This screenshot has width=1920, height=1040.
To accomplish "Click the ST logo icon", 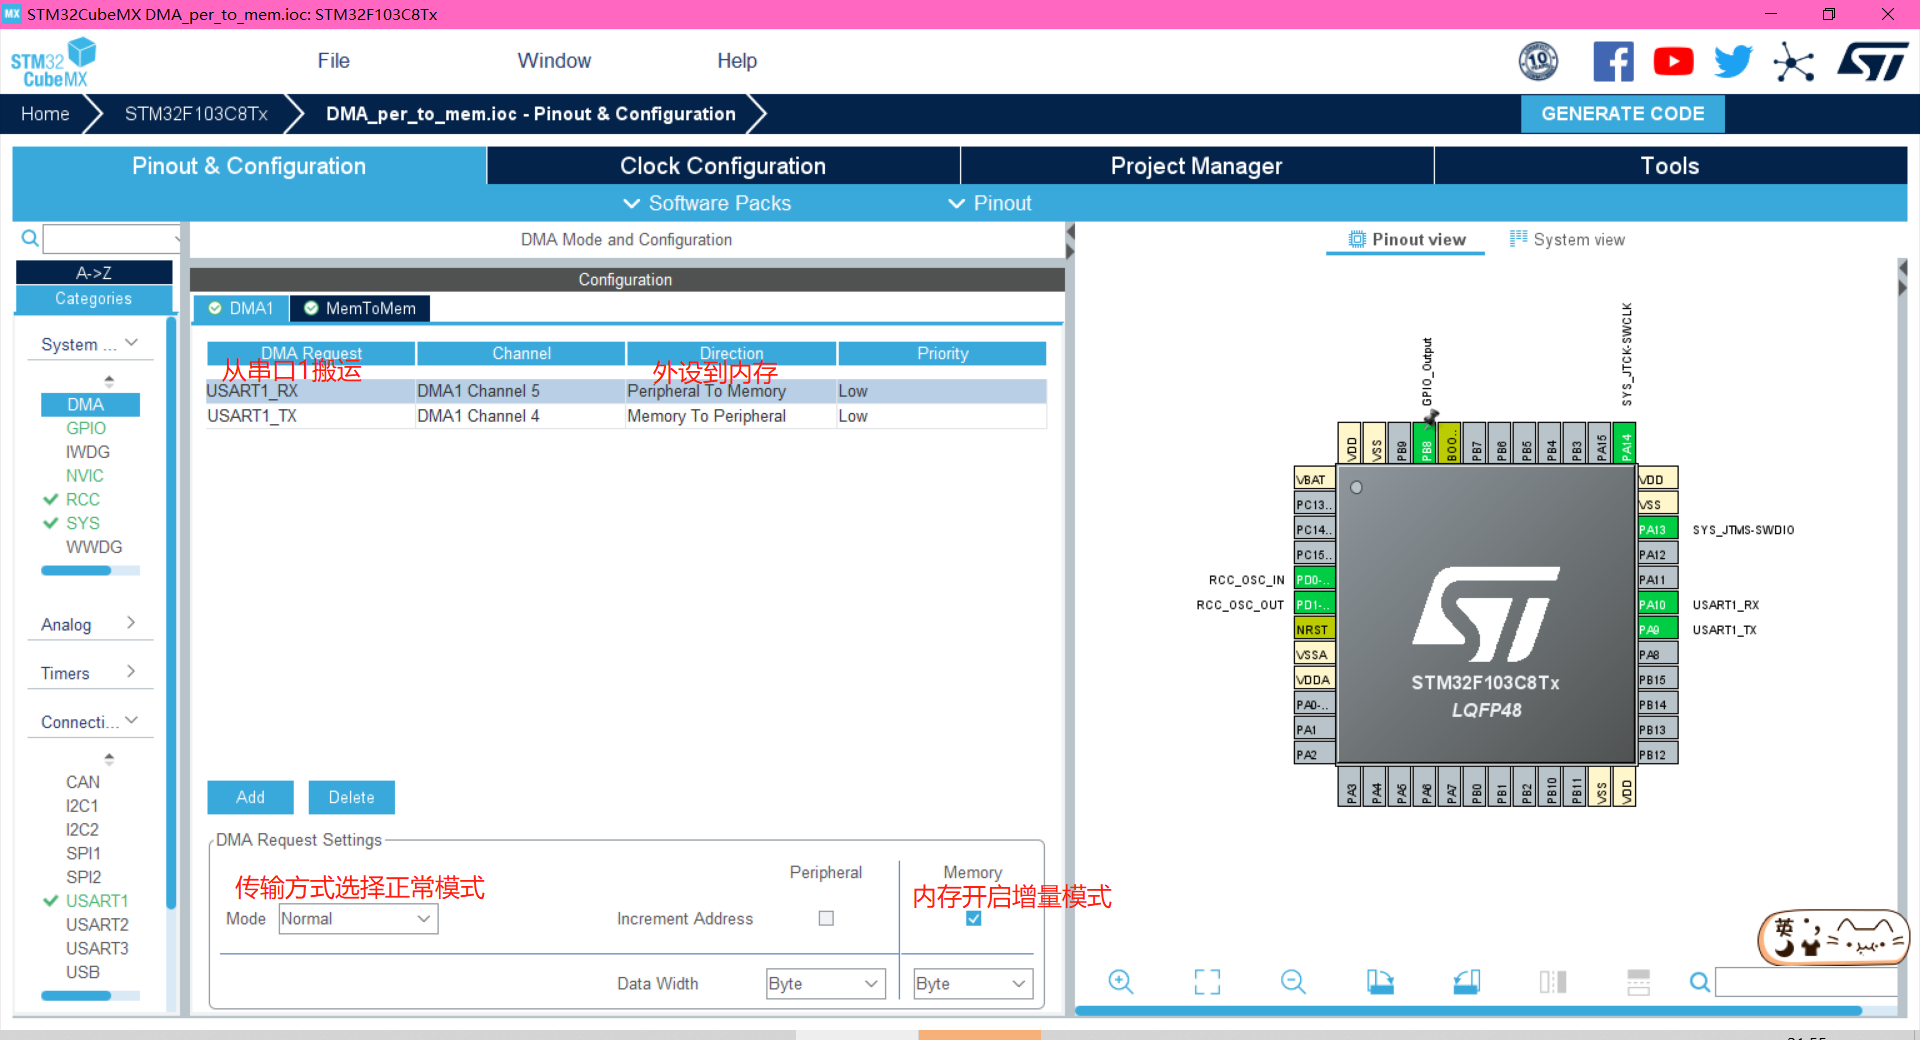I will (x=1872, y=62).
